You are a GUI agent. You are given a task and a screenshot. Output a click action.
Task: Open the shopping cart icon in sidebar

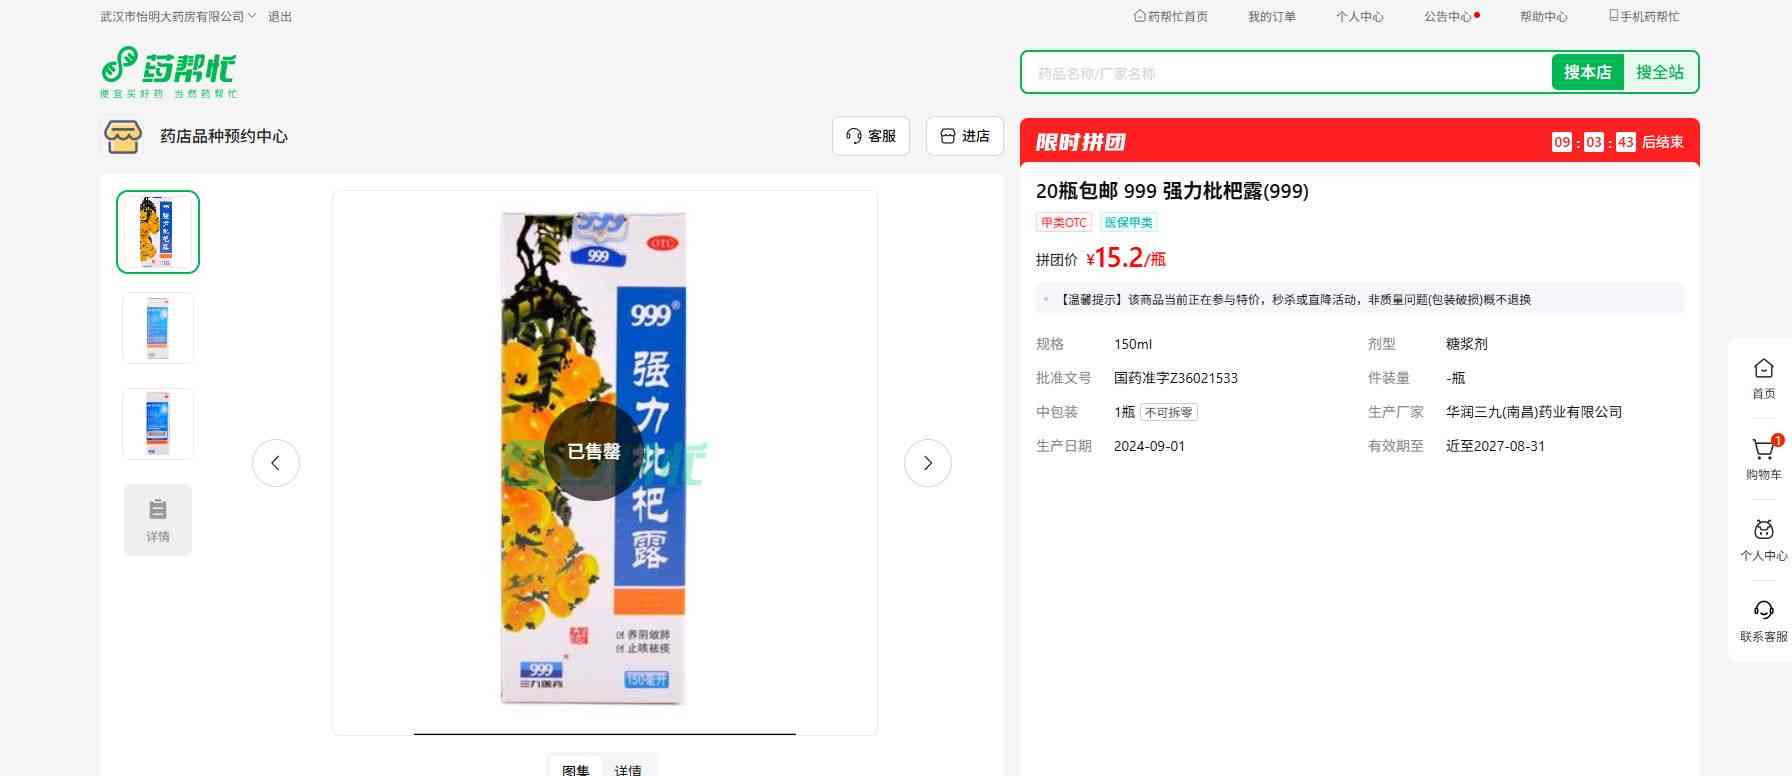pyautogui.click(x=1763, y=450)
